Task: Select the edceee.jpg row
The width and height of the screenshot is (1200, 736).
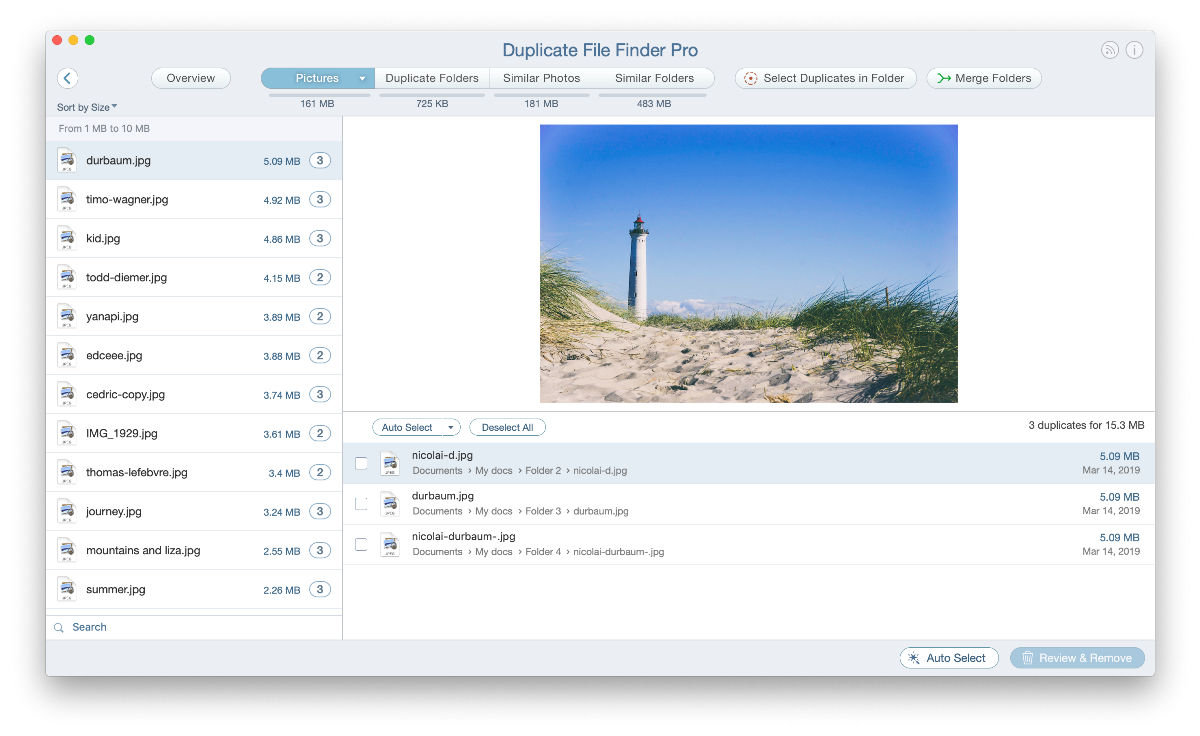Action: pos(194,355)
